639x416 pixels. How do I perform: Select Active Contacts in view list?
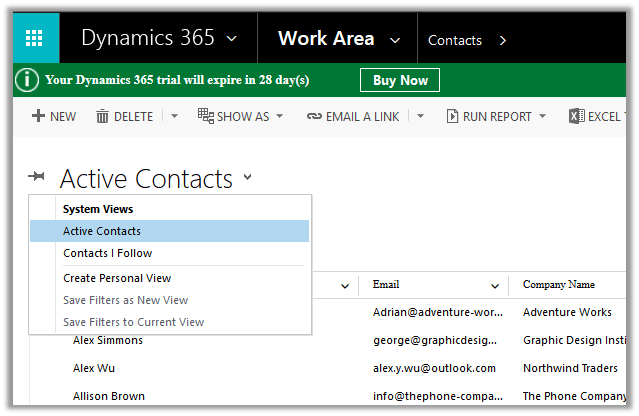click(x=102, y=231)
